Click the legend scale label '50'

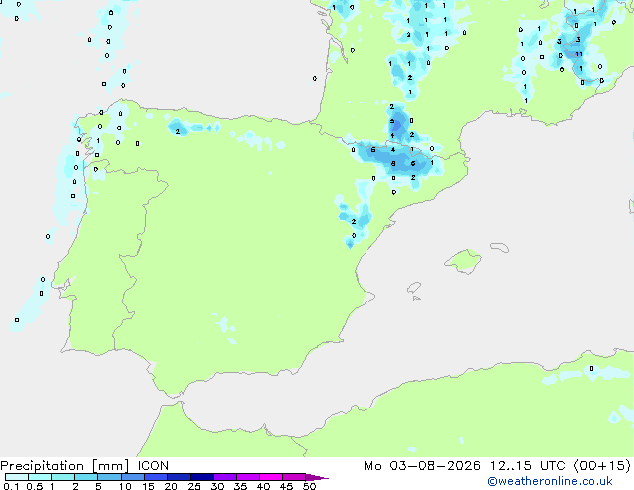click(x=309, y=486)
